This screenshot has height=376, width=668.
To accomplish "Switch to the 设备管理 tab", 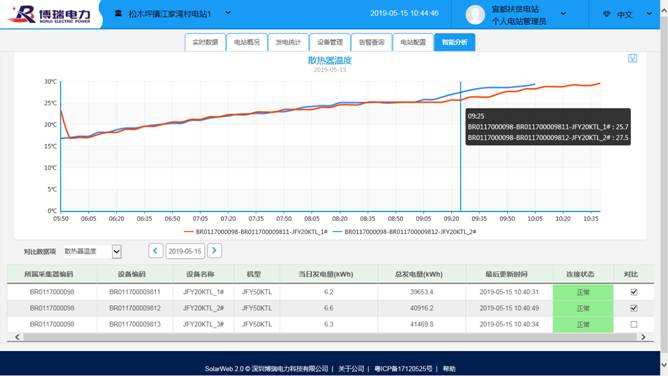I will [330, 42].
